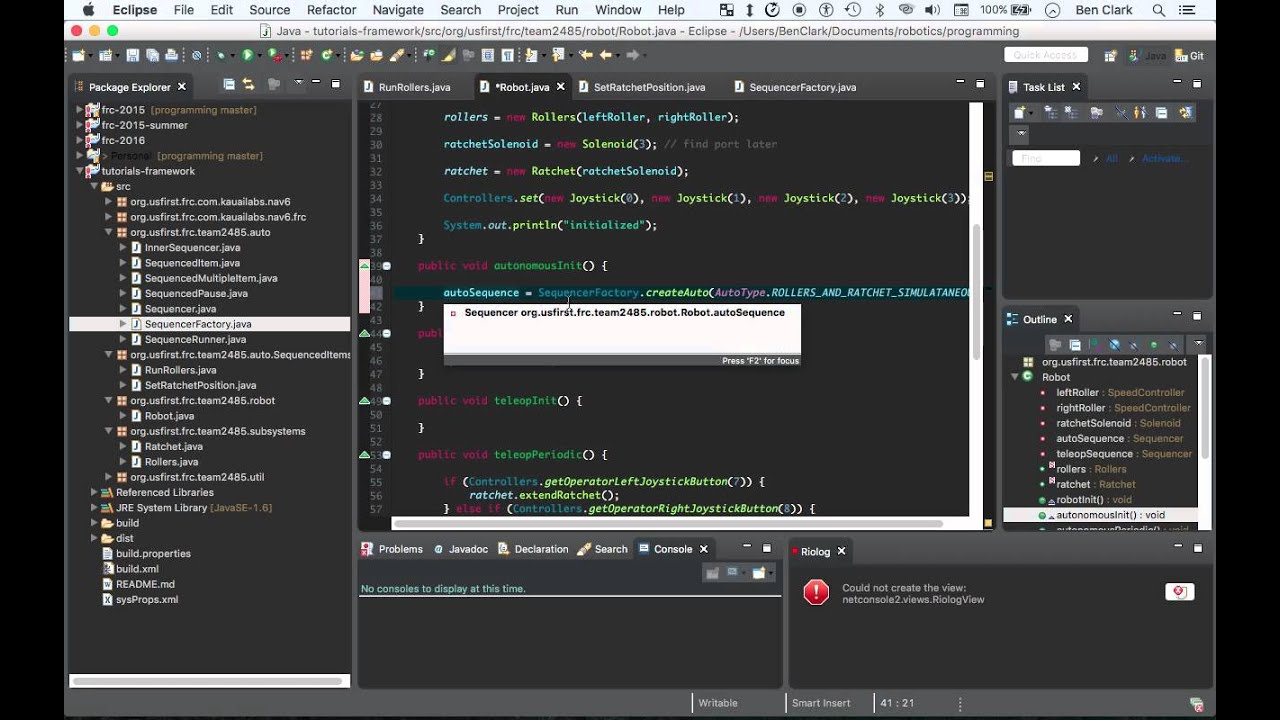Open Console icon with dropdown in Console view
The width and height of the screenshot is (1280, 720).
(x=759, y=573)
